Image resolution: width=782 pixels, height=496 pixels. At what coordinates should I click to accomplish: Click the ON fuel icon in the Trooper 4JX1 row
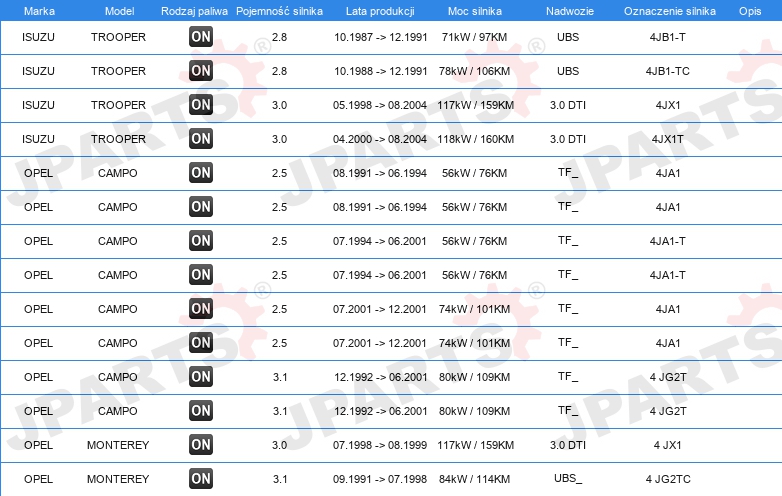[x=201, y=104]
